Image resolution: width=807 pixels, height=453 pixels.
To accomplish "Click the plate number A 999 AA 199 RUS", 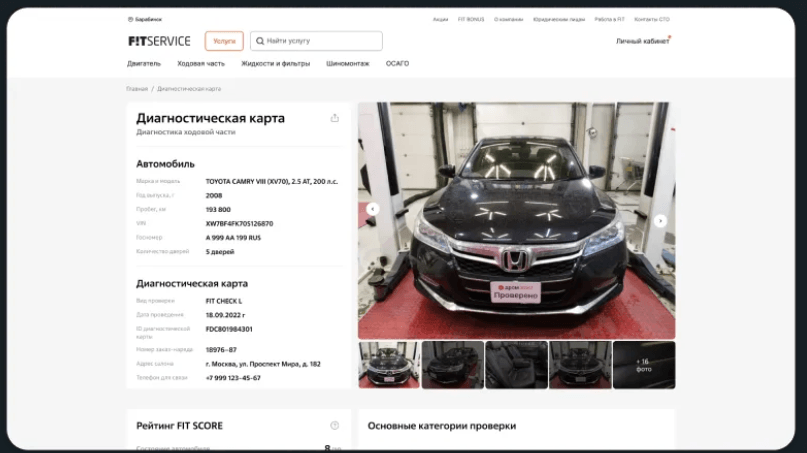I will pos(233,238).
